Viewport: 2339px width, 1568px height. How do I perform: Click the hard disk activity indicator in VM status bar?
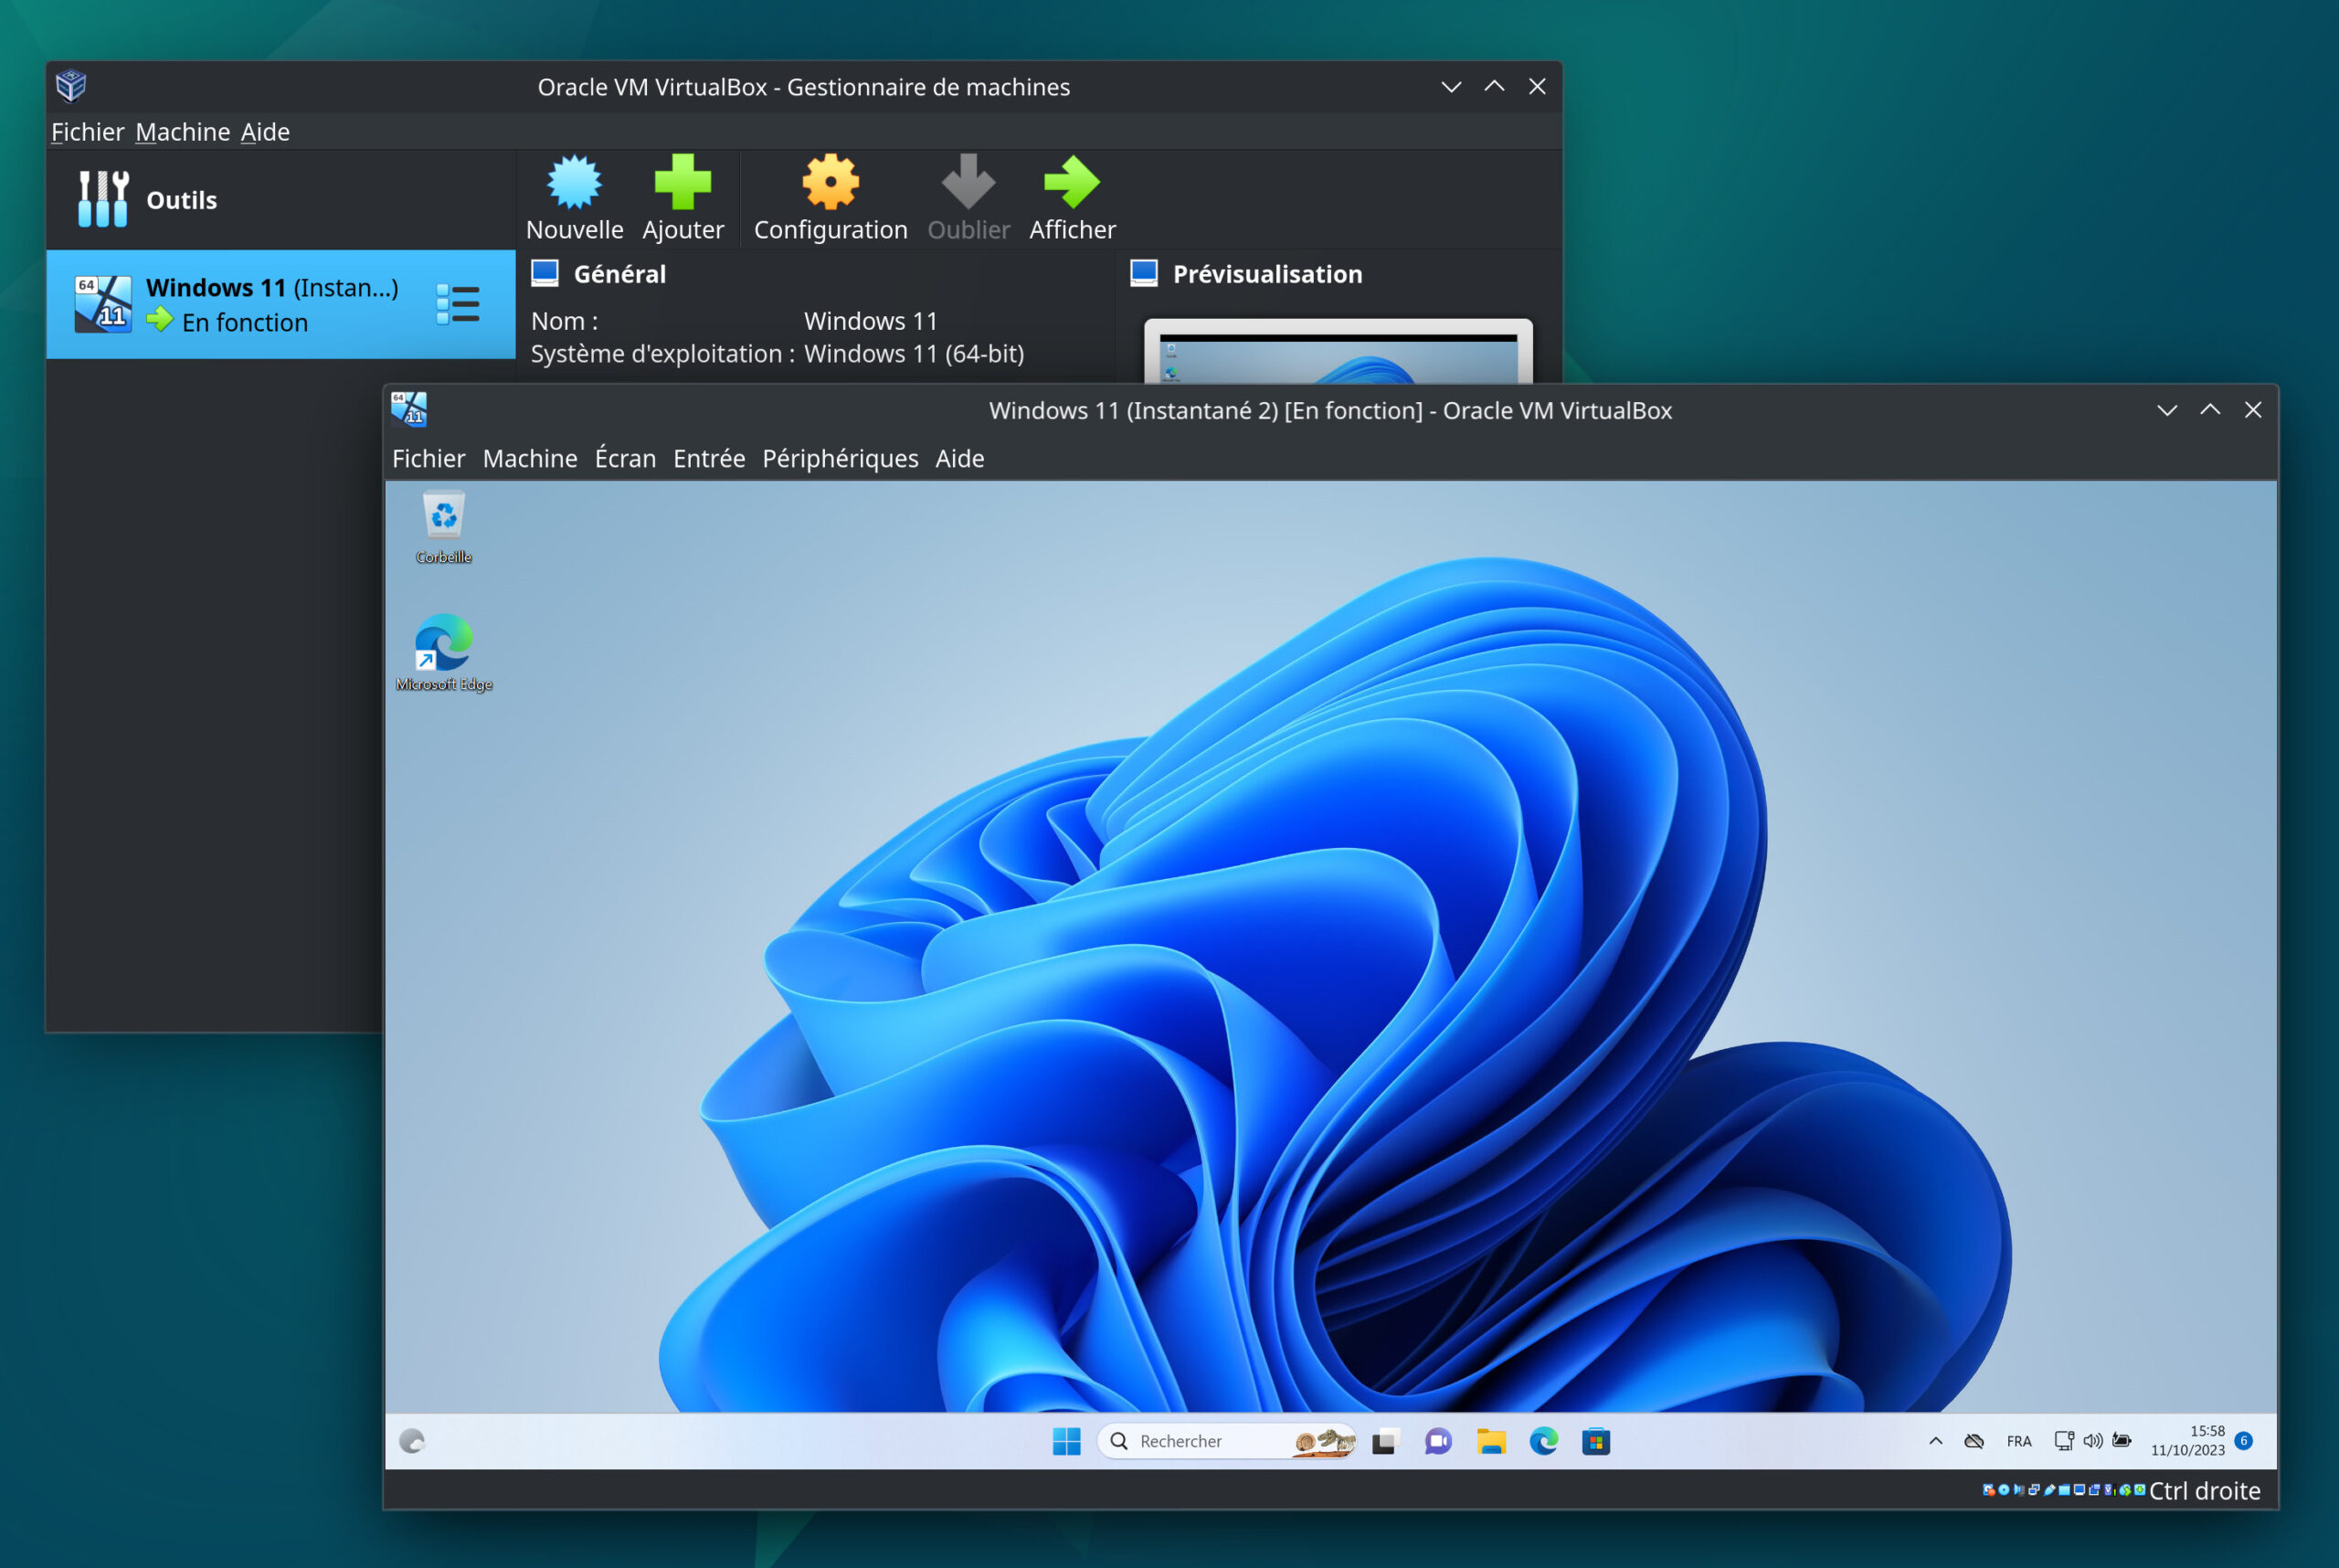coord(1989,1490)
